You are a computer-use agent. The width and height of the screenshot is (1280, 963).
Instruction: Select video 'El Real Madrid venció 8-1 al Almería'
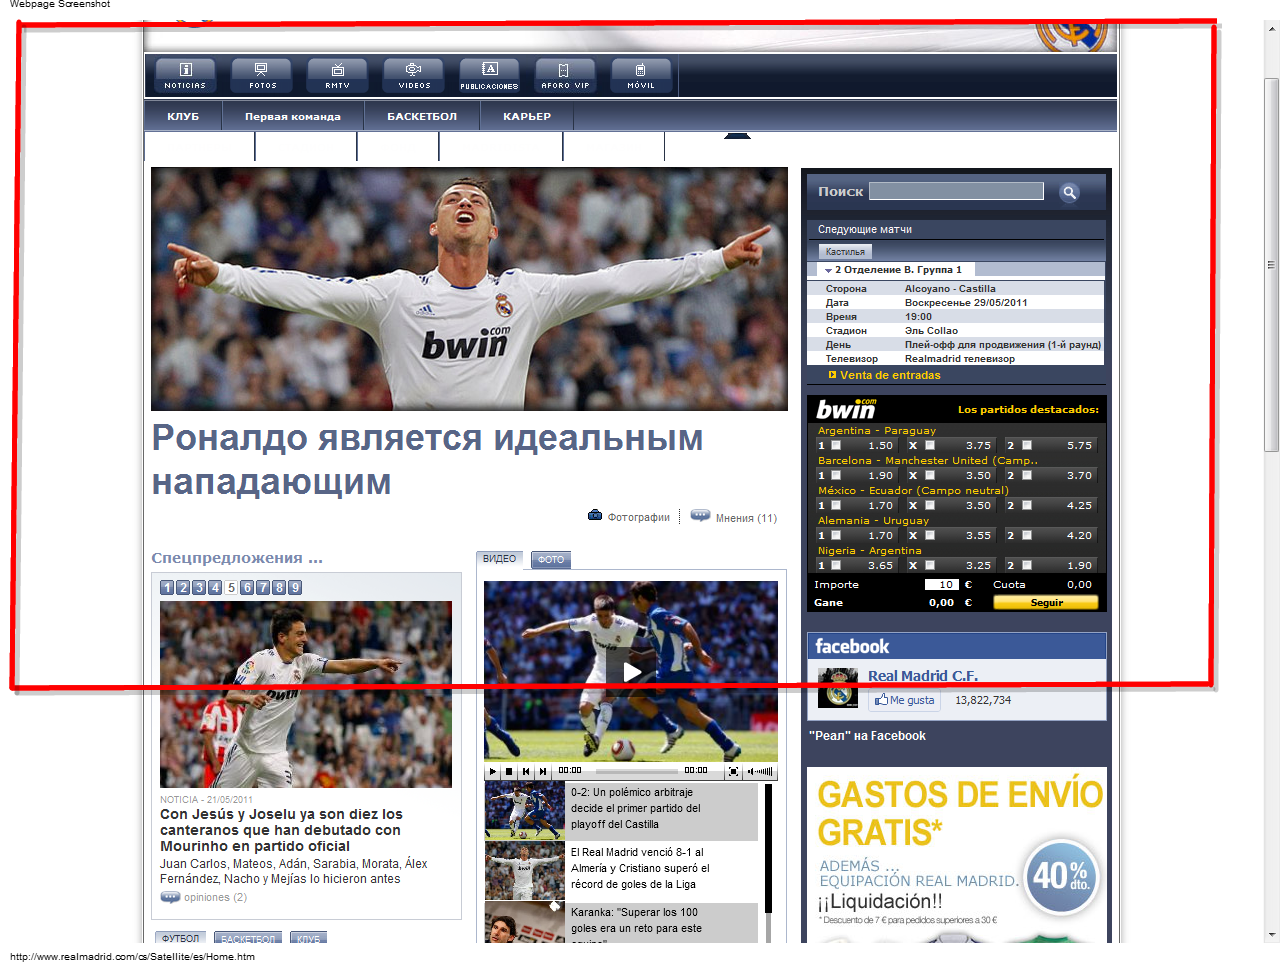point(621,869)
